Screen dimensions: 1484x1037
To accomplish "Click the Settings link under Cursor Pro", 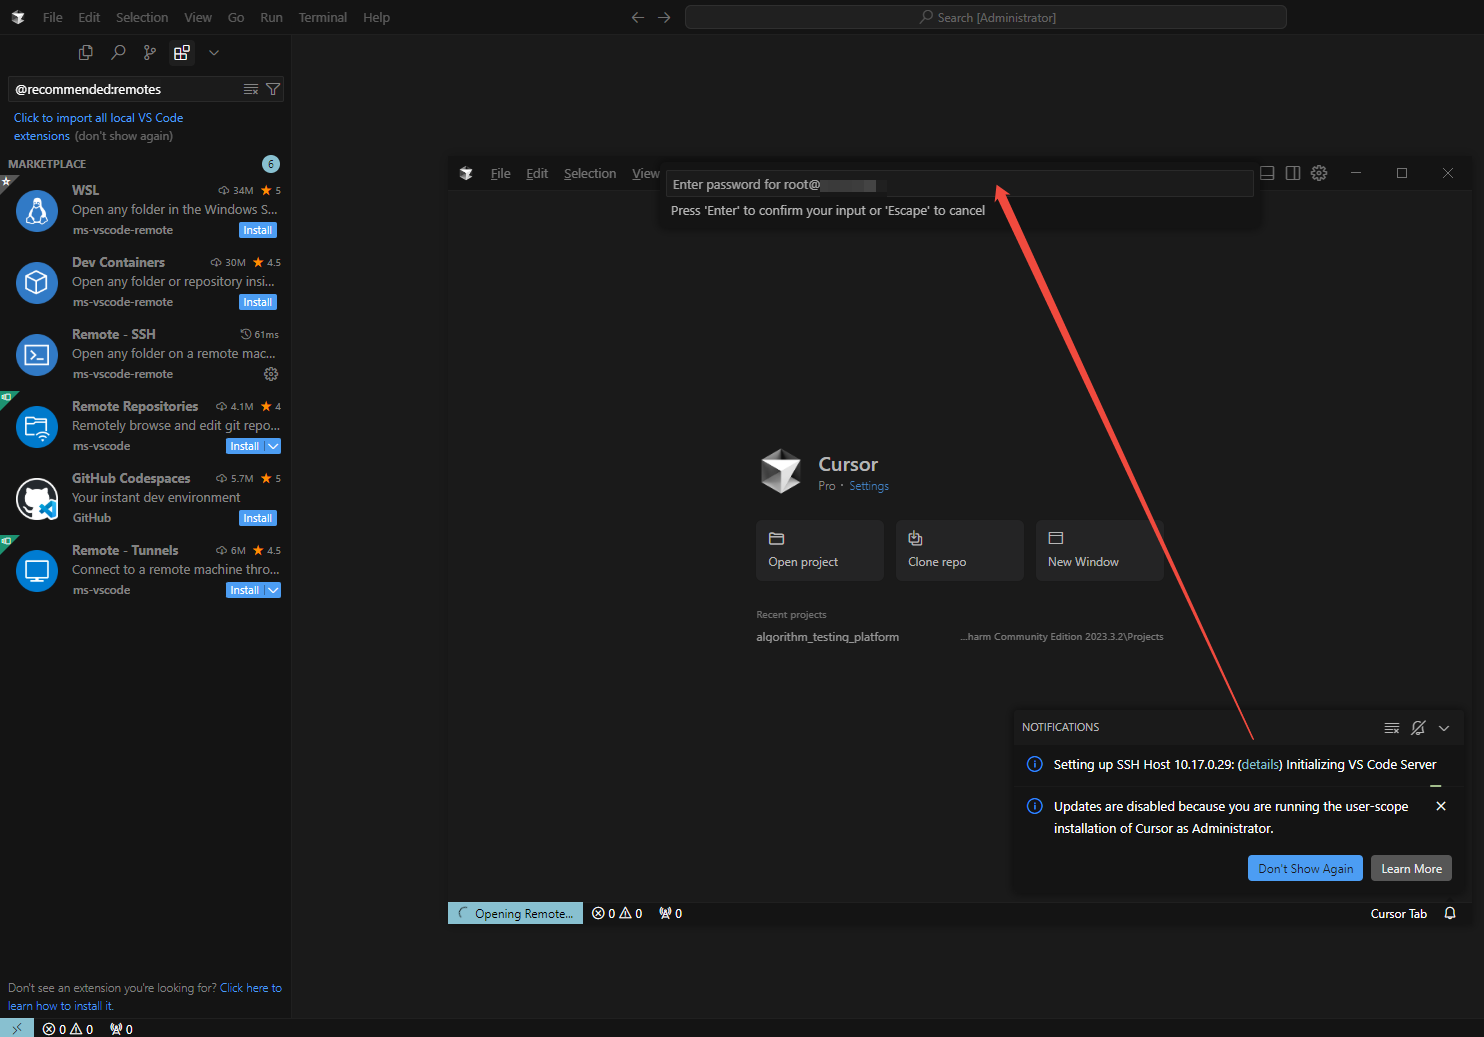I will (x=869, y=486).
